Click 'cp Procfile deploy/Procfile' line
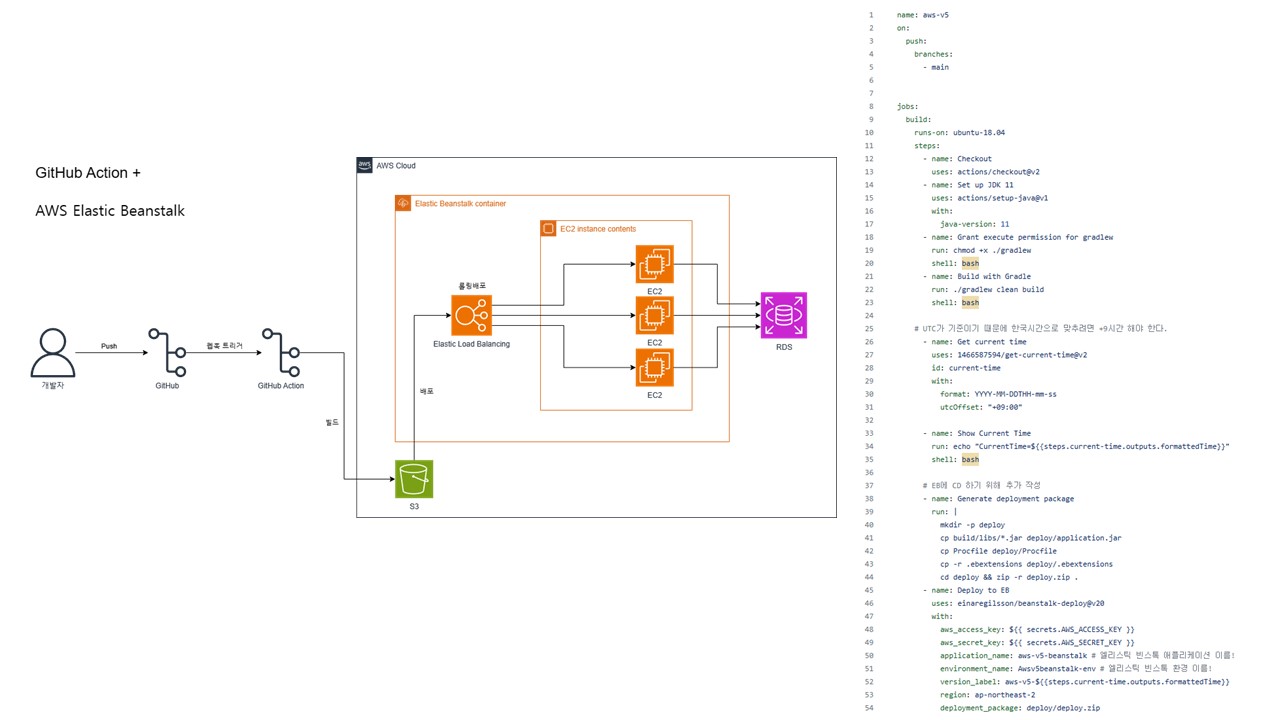 pyautogui.click(x=998, y=551)
